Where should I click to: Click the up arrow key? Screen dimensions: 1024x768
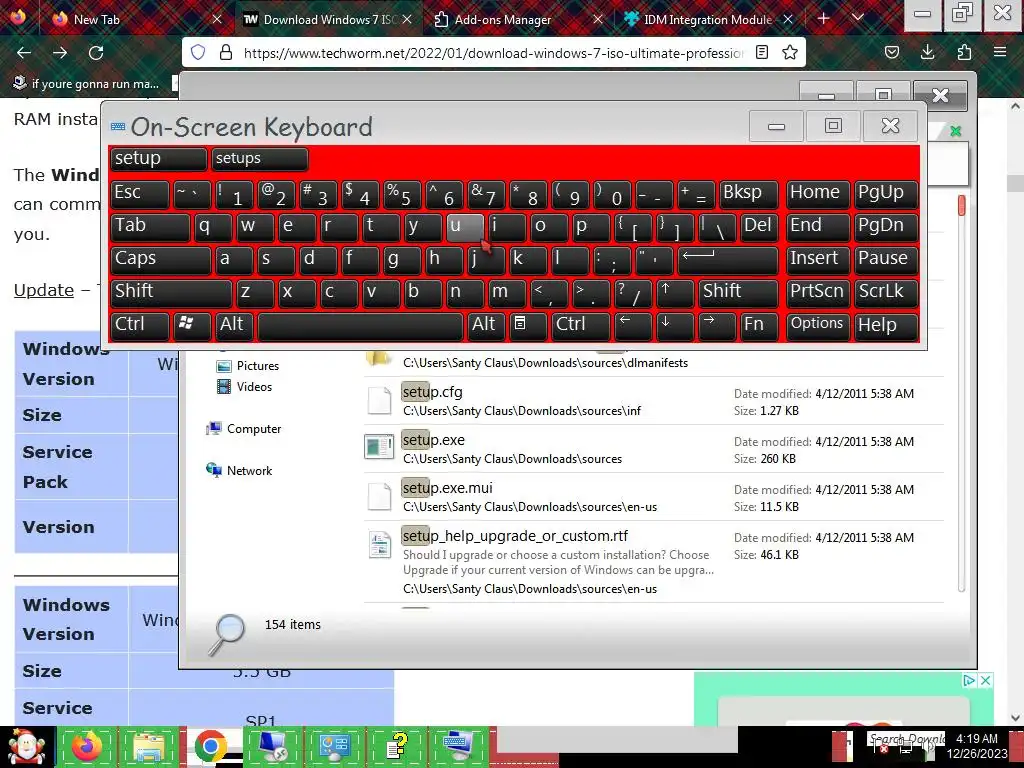[x=675, y=292]
